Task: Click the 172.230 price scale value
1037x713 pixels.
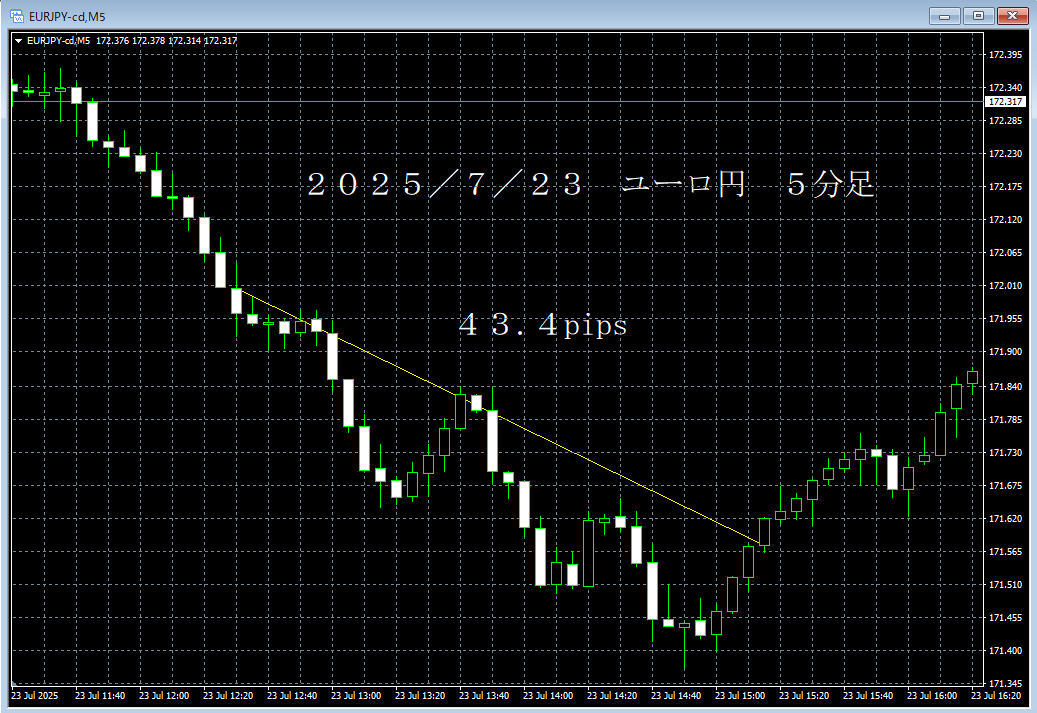Action: coord(1005,153)
